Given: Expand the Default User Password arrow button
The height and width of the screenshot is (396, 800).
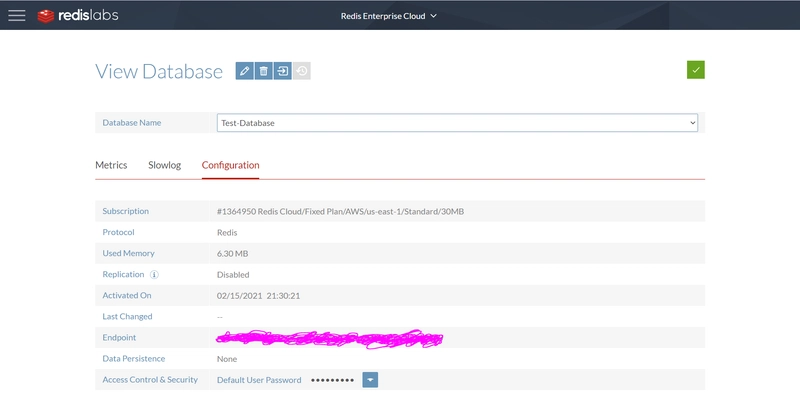Looking at the screenshot, I should point(370,380).
